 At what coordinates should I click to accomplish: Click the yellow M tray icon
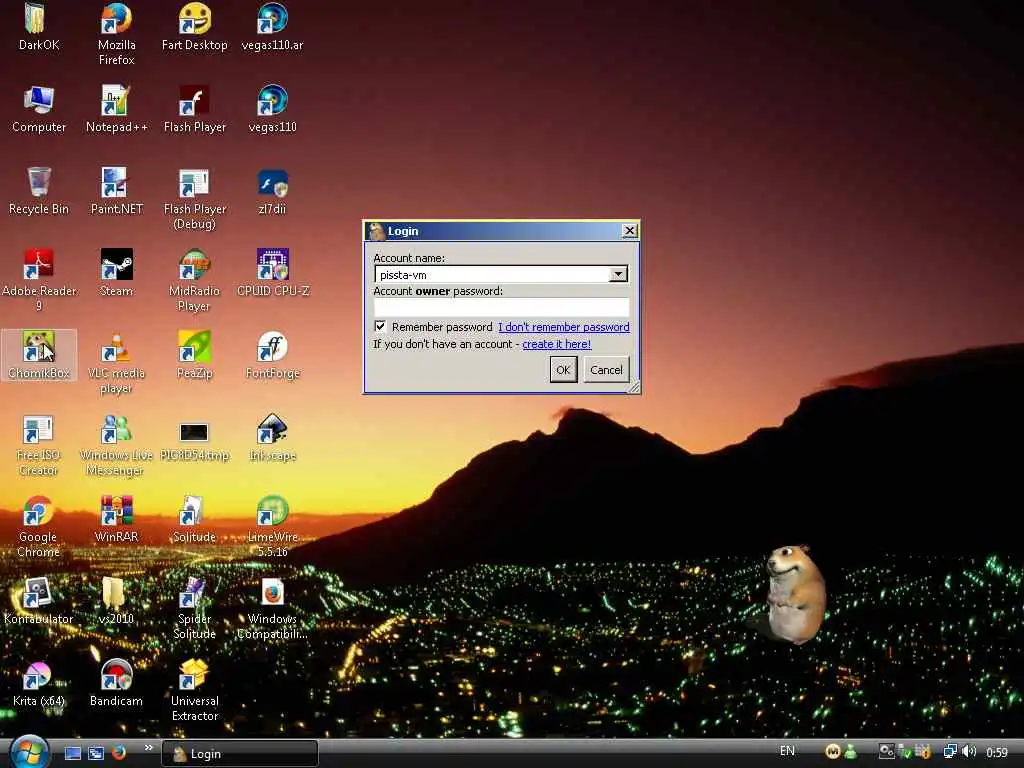(x=832, y=752)
